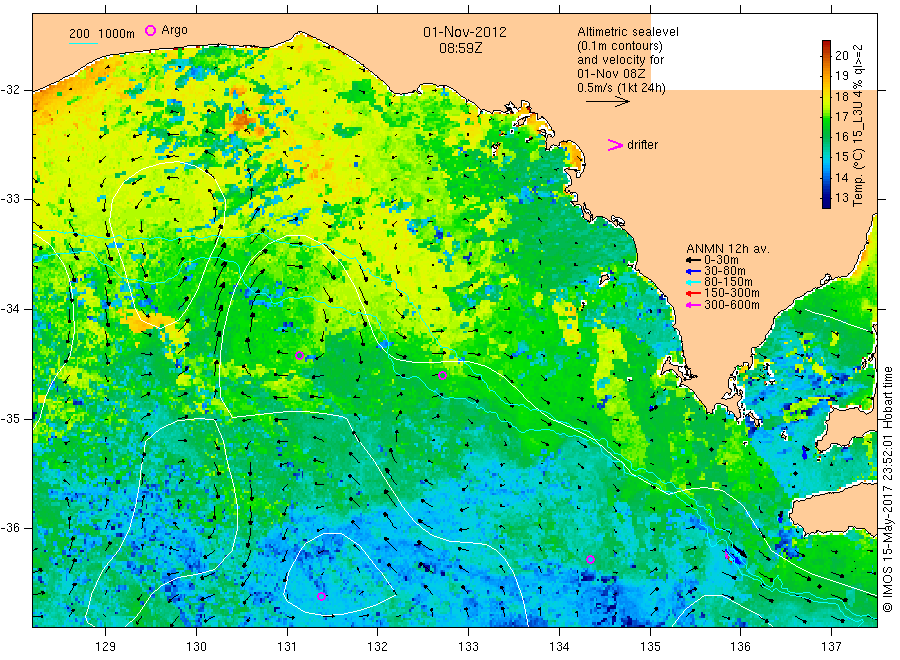Screen dimensions: 900x660
Task: Click Argo float marker near 131°E, 34.4°S
Action: pos(299,356)
